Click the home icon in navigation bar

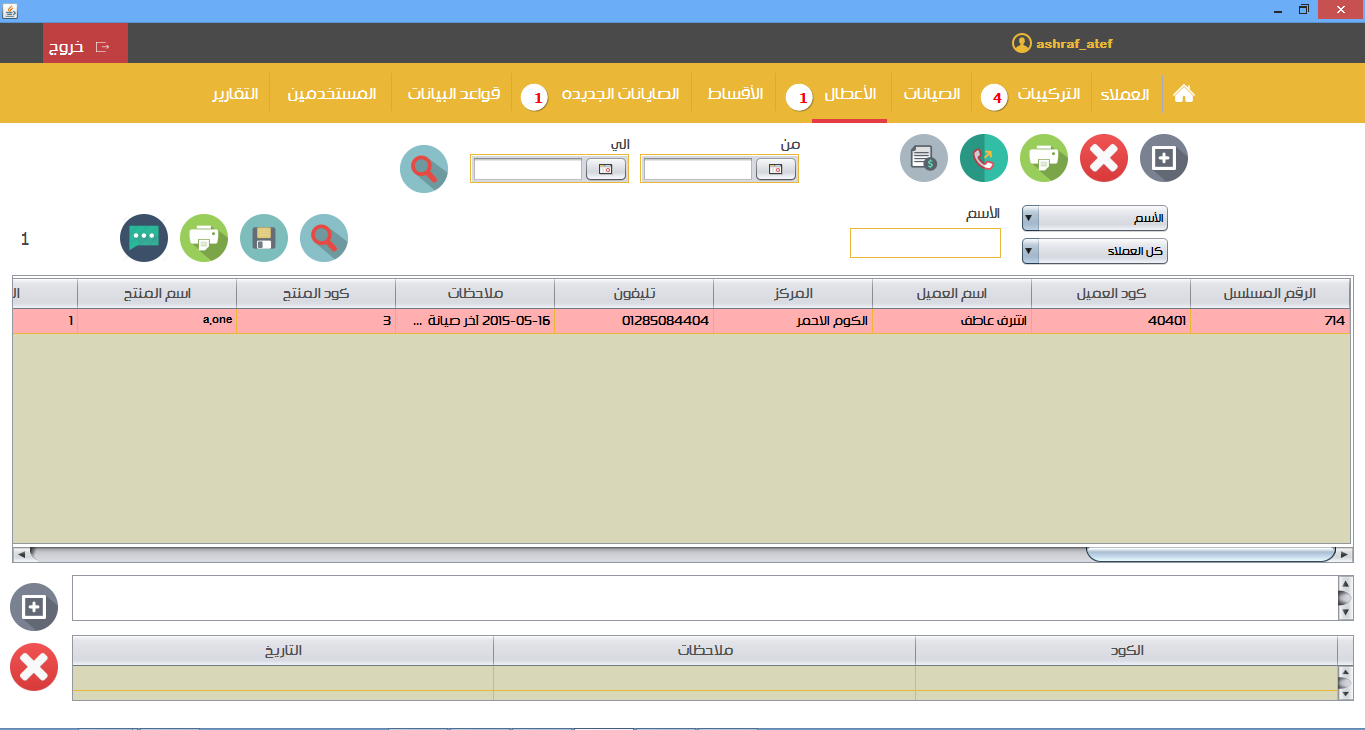click(1184, 94)
